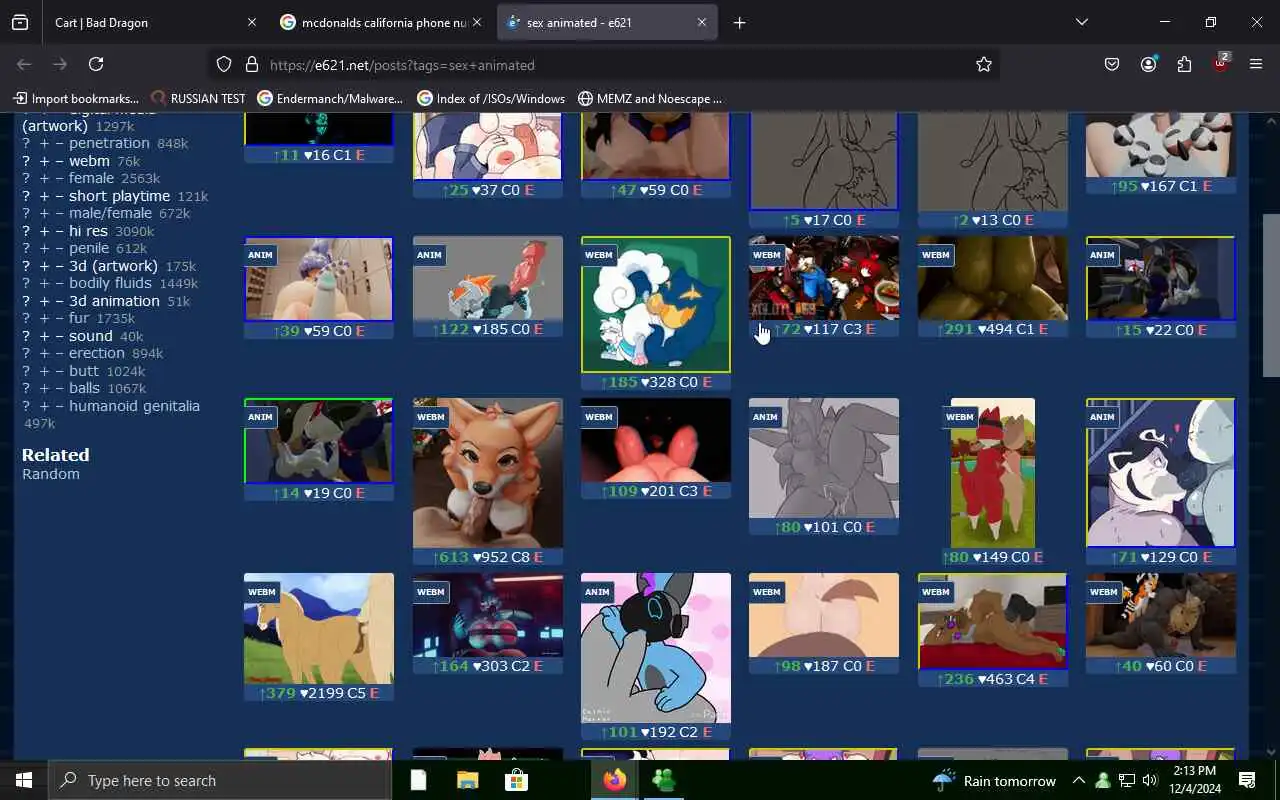Launch Microsoft Store from the taskbar
1280x800 pixels.
pyautogui.click(x=516, y=780)
